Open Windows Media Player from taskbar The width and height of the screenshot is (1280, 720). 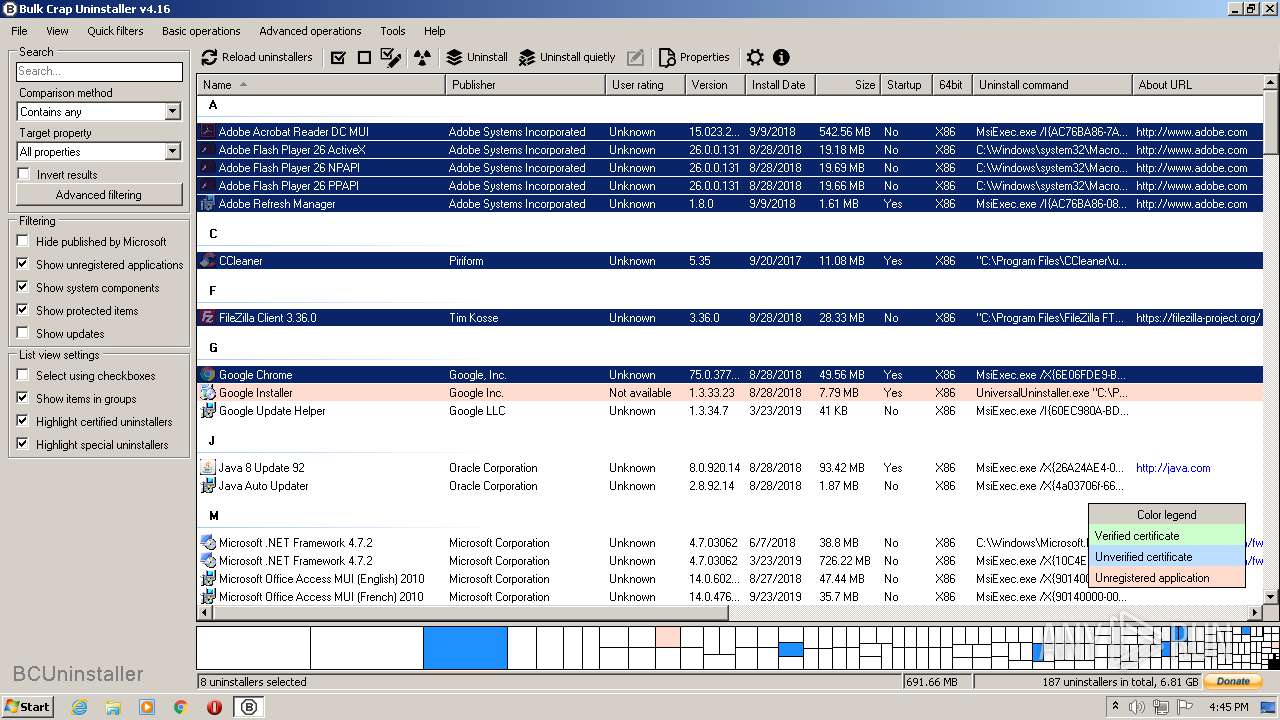click(x=147, y=706)
